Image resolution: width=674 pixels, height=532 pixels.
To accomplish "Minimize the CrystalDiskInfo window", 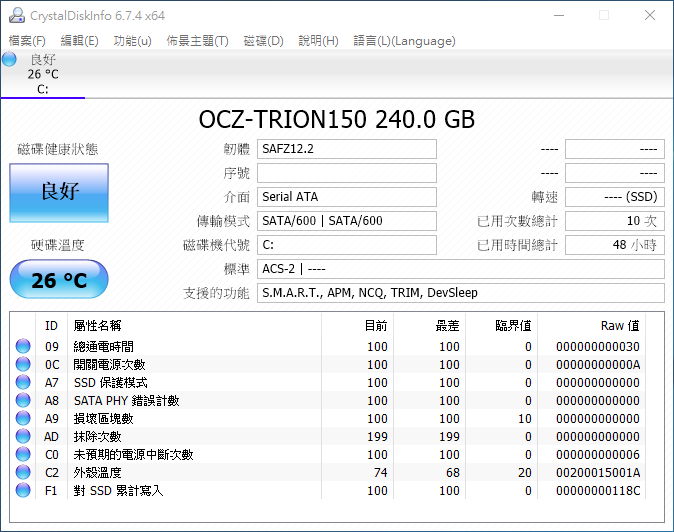I will pyautogui.click(x=559, y=15).
